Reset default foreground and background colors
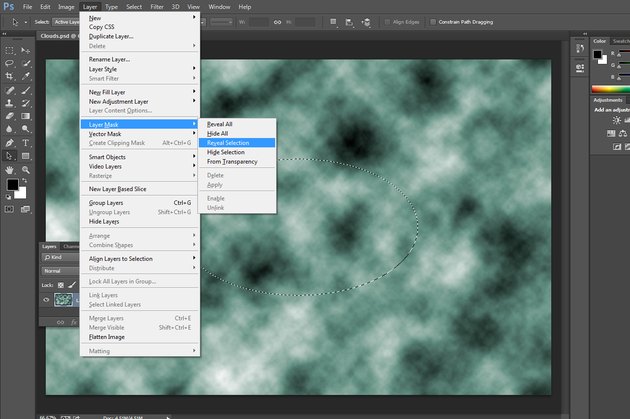 click(8, 197)
